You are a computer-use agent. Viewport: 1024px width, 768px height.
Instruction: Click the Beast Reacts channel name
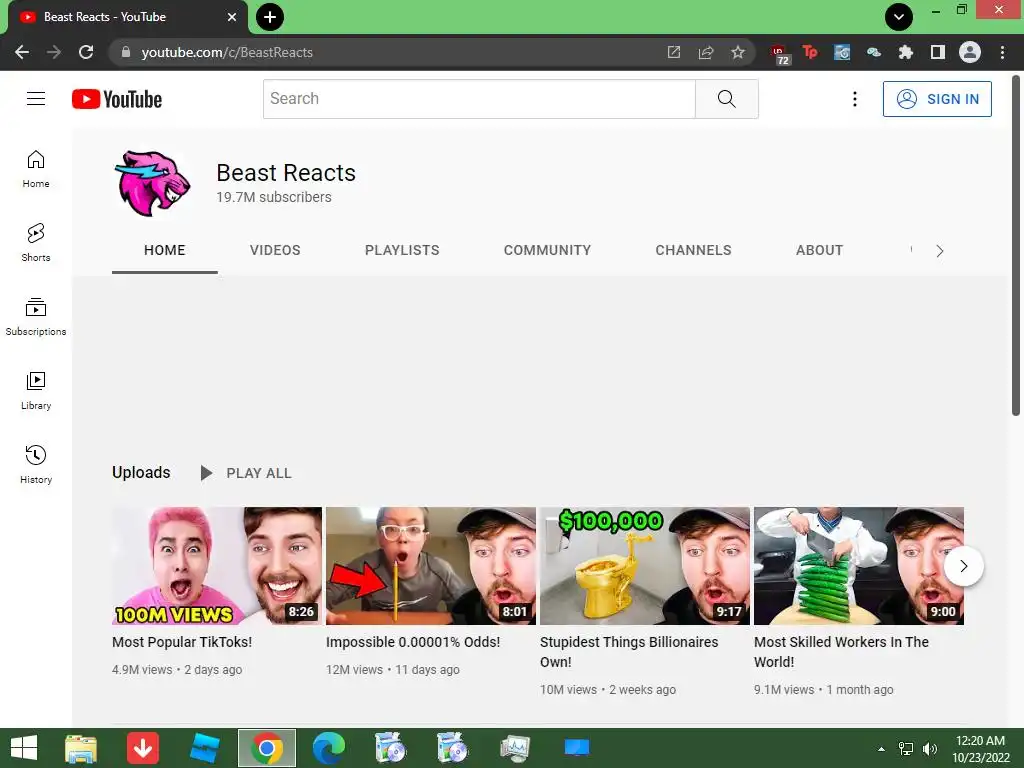(286, 173)
